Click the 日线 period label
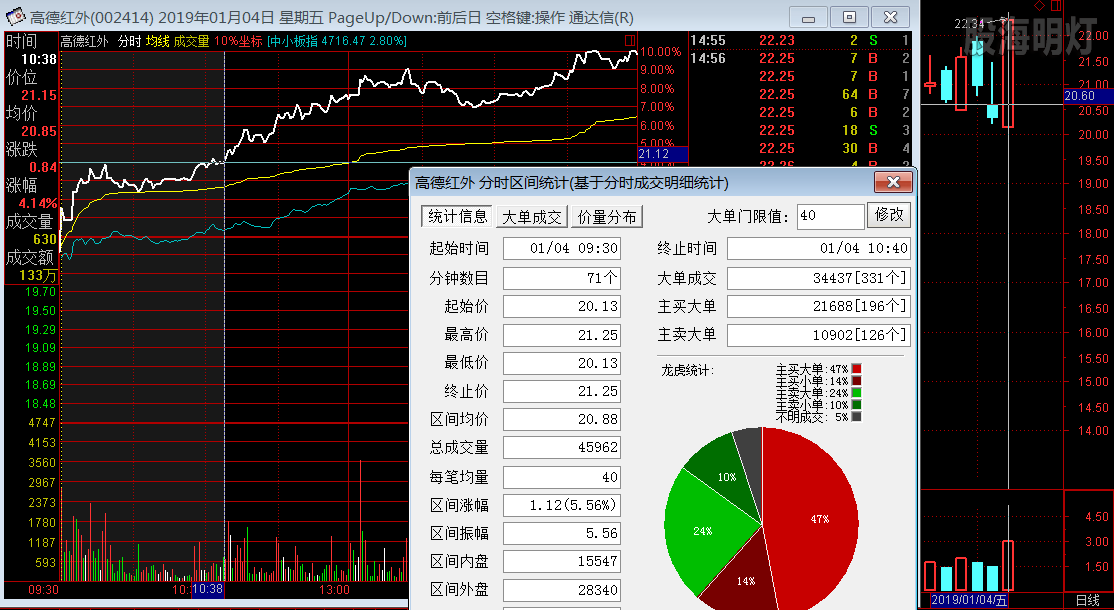Screen dimensions: 1114x610 click(x=1088, y=601)
